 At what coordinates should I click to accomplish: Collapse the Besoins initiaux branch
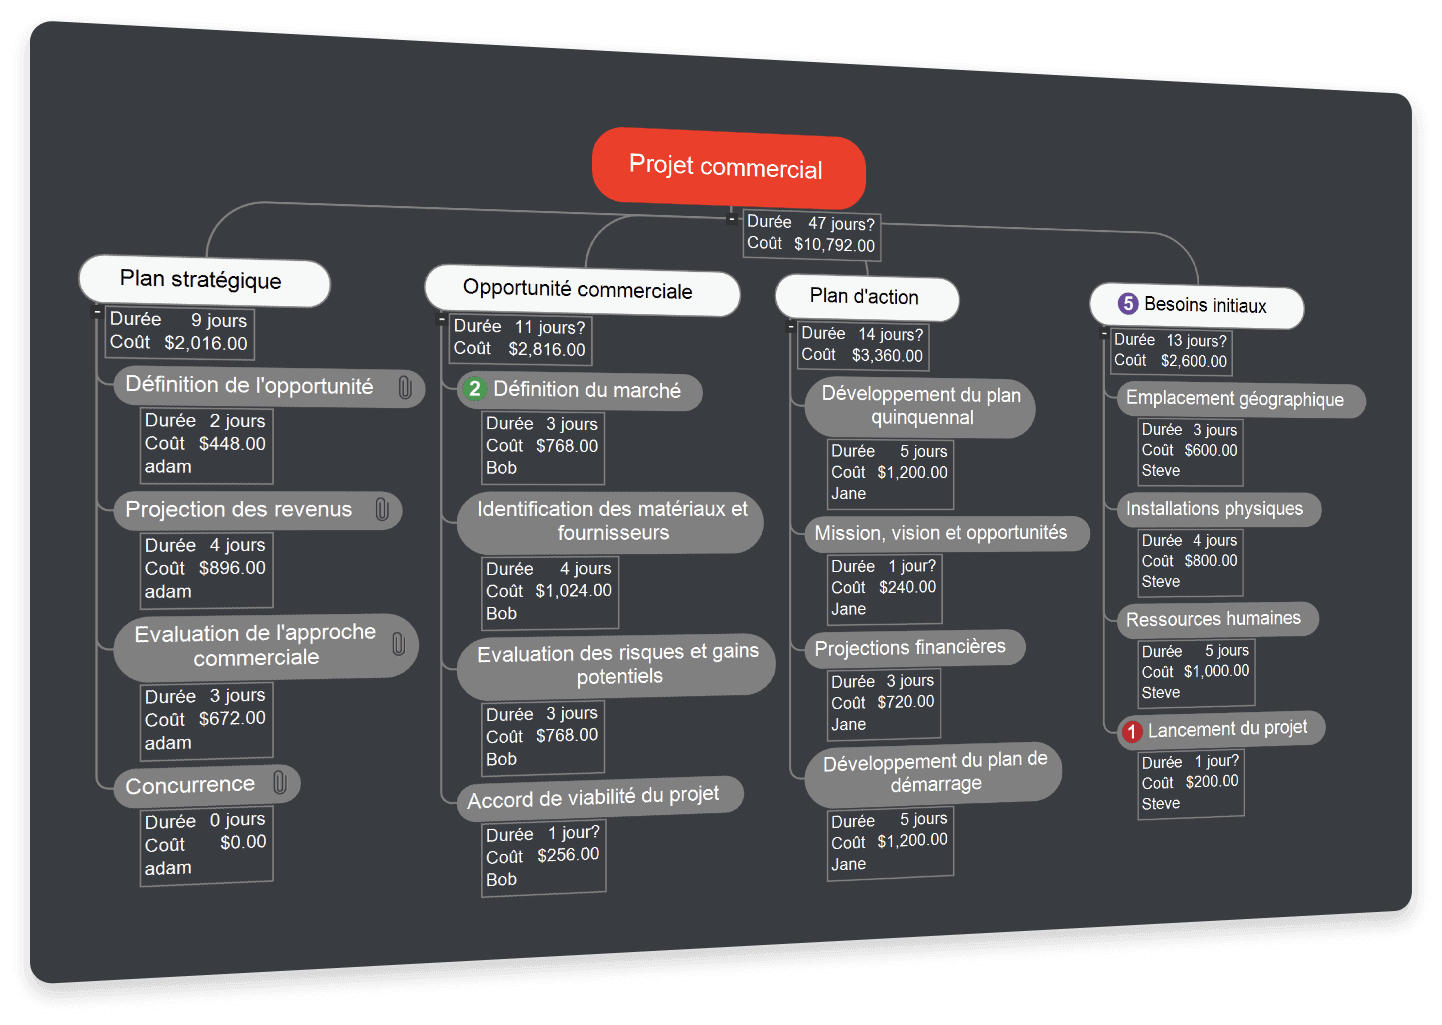[x=1104, y=334]
